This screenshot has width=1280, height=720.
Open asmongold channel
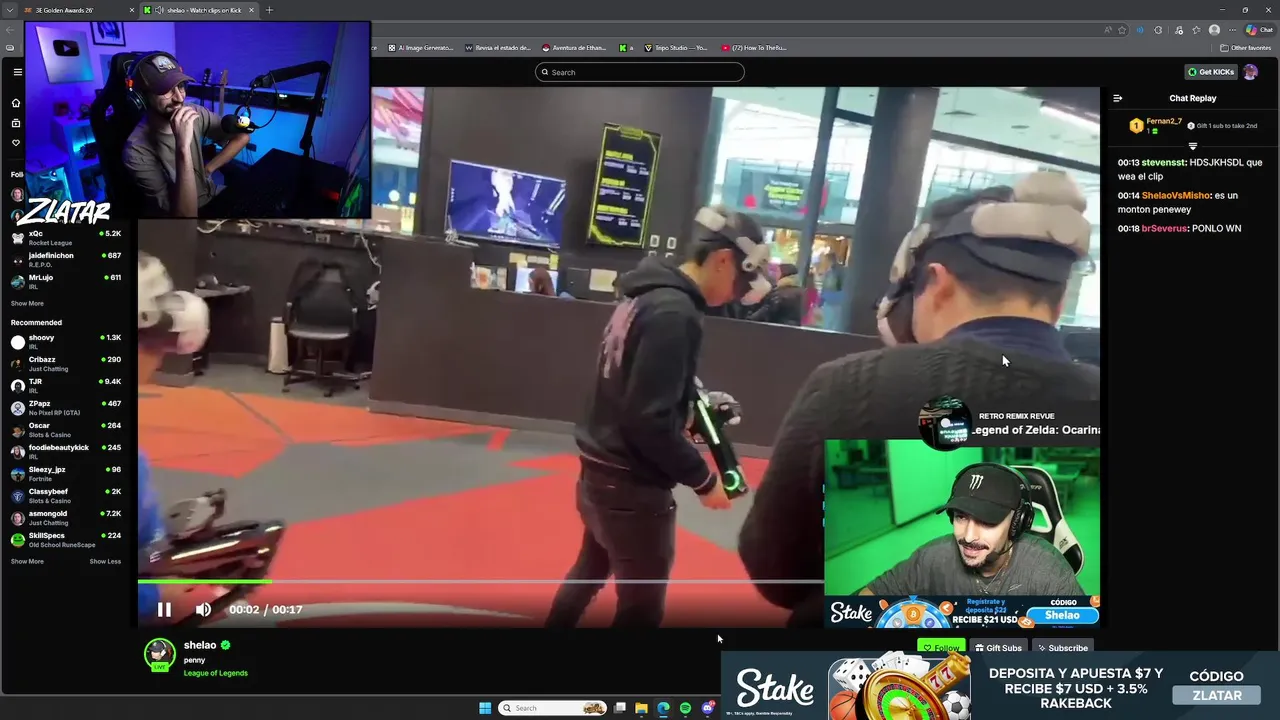coord(66,517)
